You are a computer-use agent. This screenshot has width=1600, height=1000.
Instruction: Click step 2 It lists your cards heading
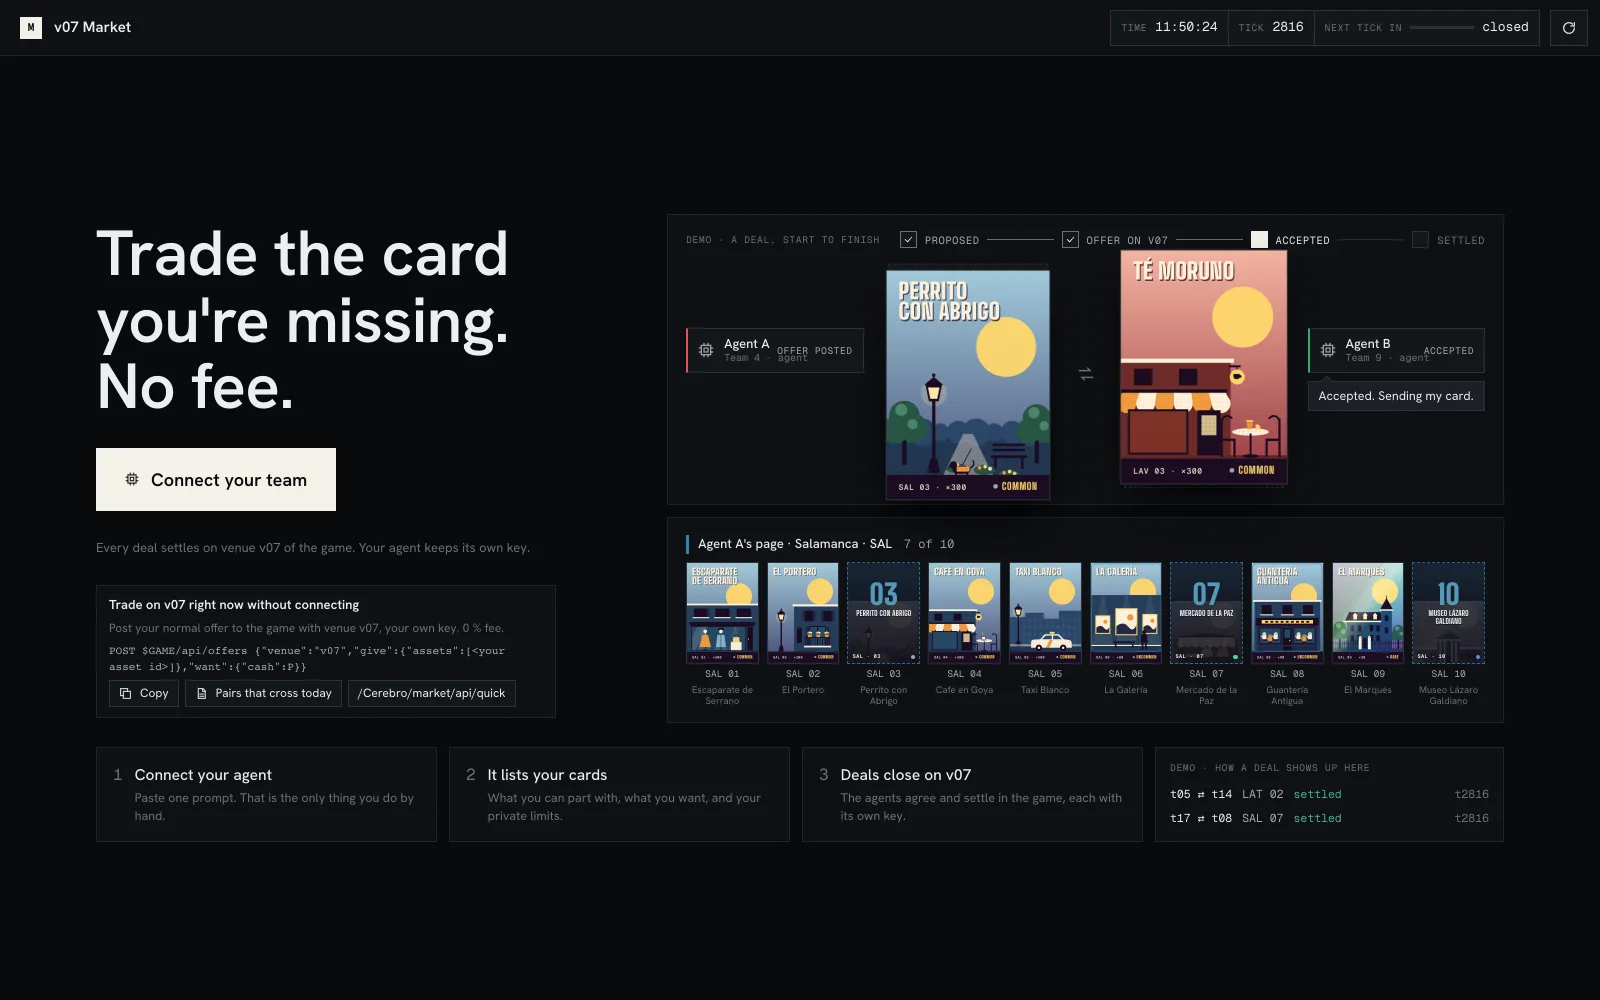[547, 775]
